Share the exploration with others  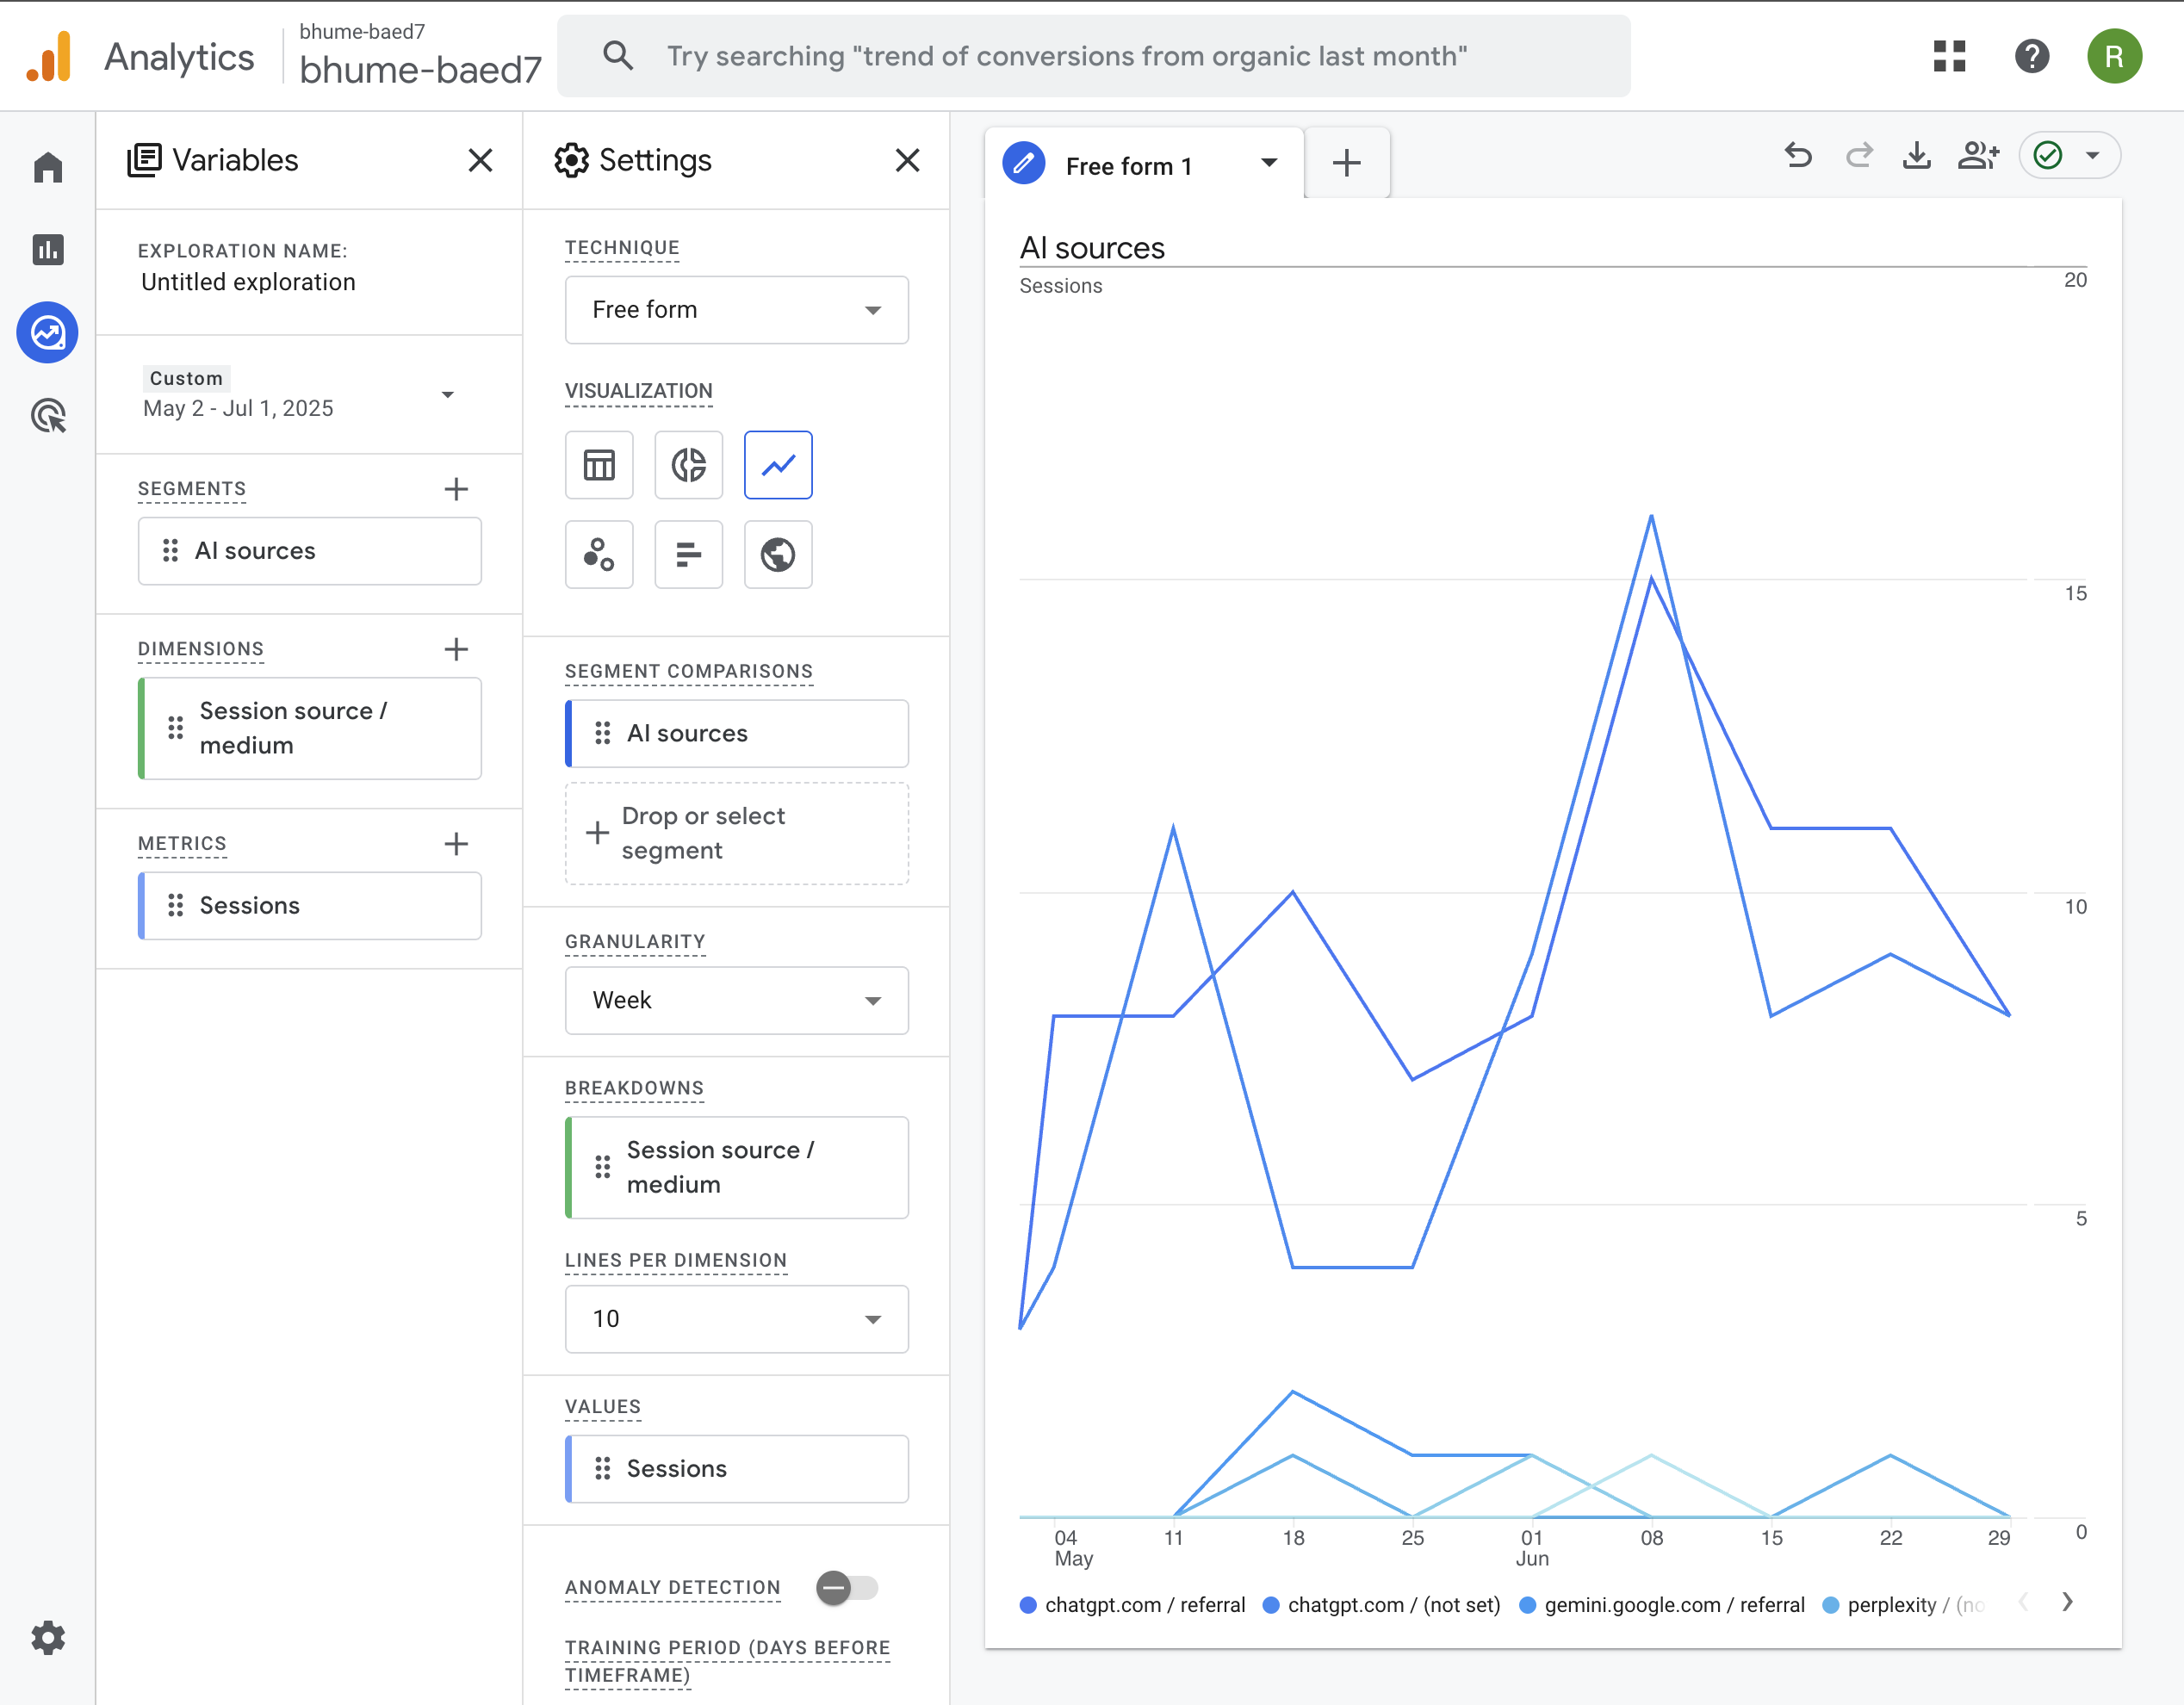click(1978, 156)
